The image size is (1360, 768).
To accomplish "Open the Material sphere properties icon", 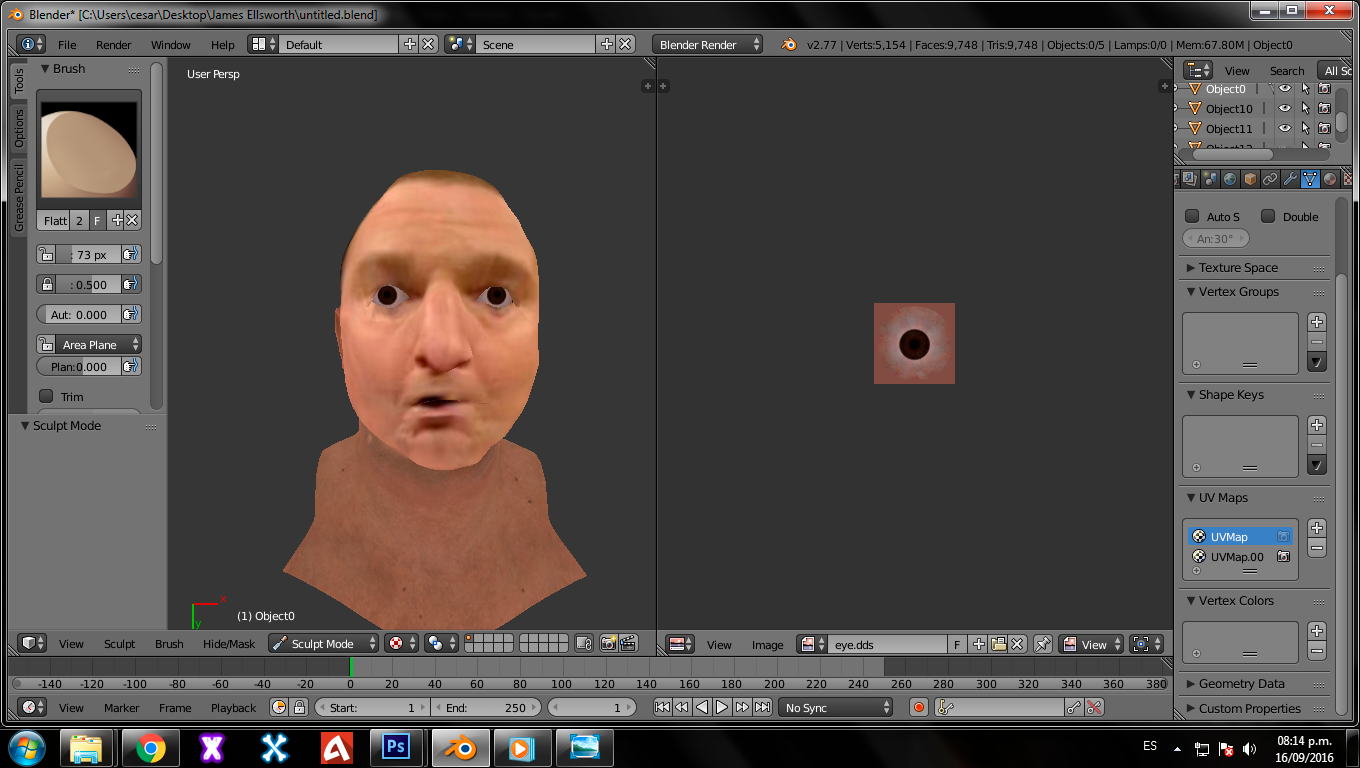I will [1330, 179].
